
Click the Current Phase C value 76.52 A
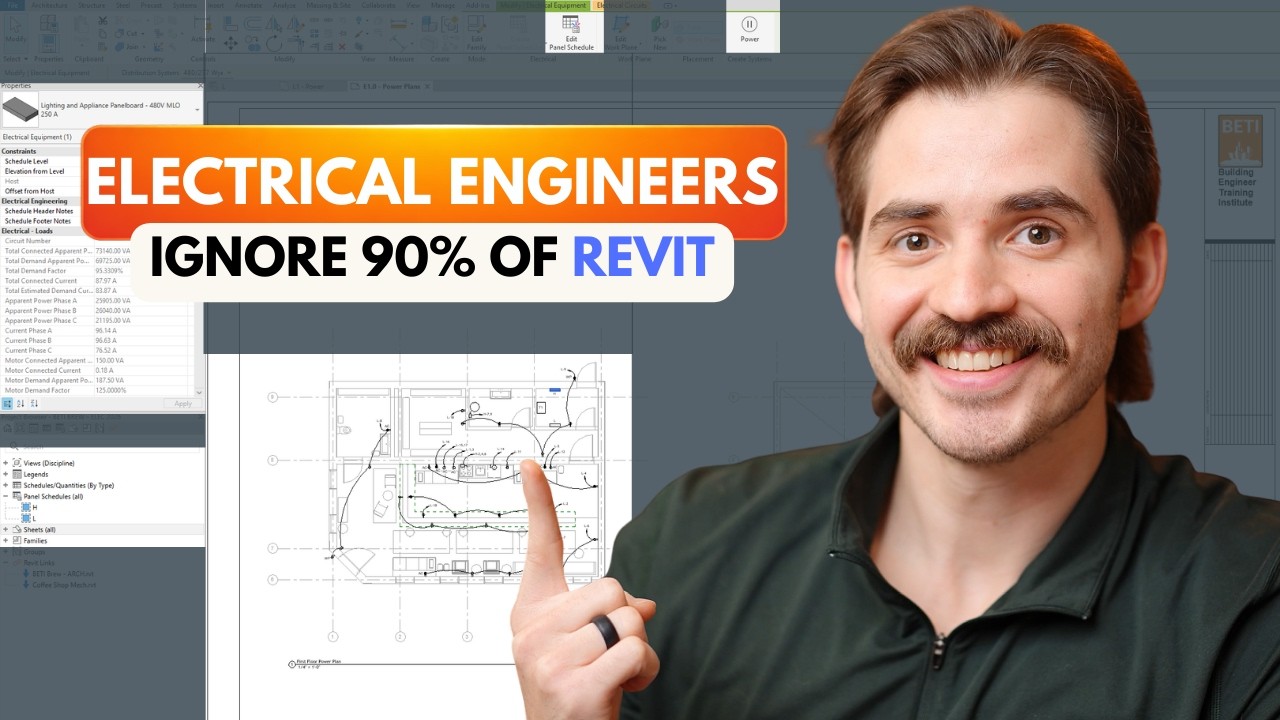105,351
